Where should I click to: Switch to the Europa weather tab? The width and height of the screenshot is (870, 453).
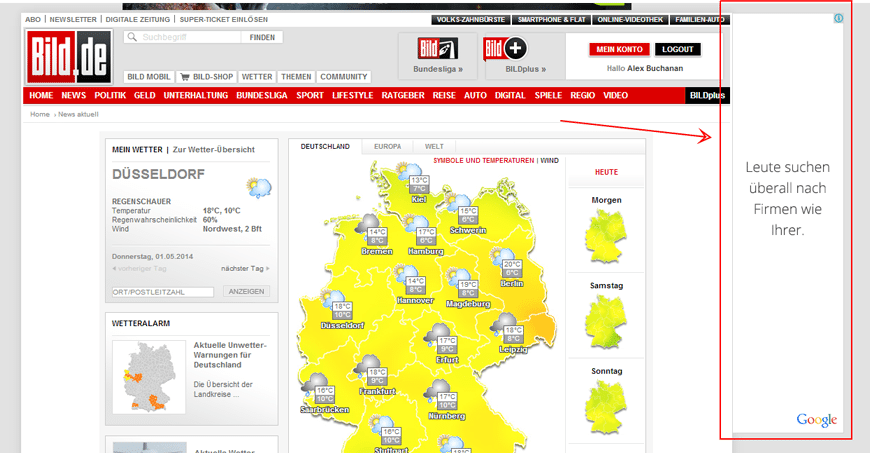pyautogui.click(x=387, y=147)
